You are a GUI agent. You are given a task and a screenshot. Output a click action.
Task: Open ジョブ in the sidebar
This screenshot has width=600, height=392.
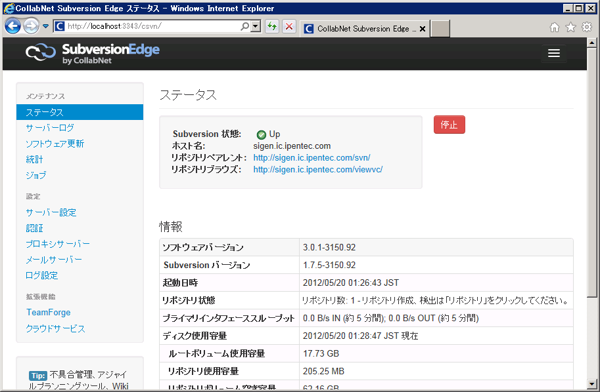[x=36, y=175]
